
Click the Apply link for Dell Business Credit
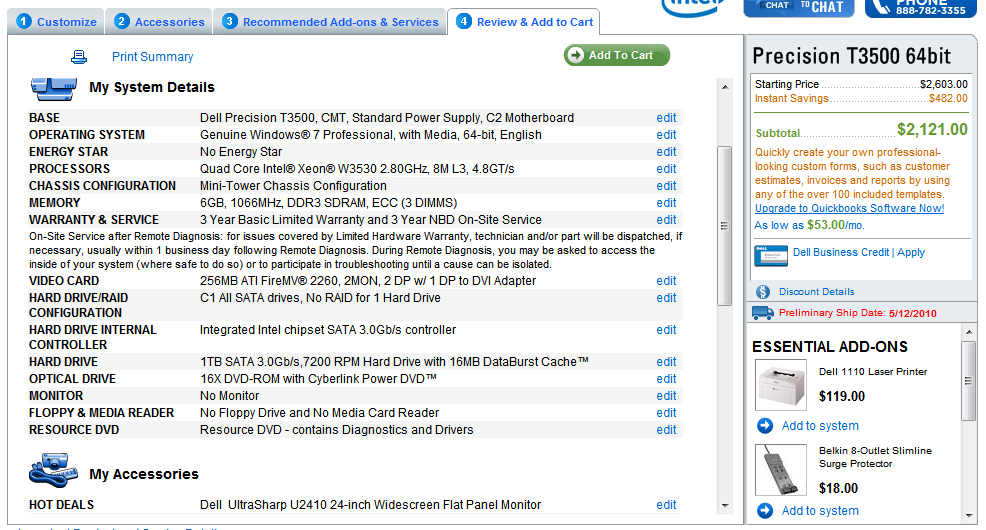(911, 253)
